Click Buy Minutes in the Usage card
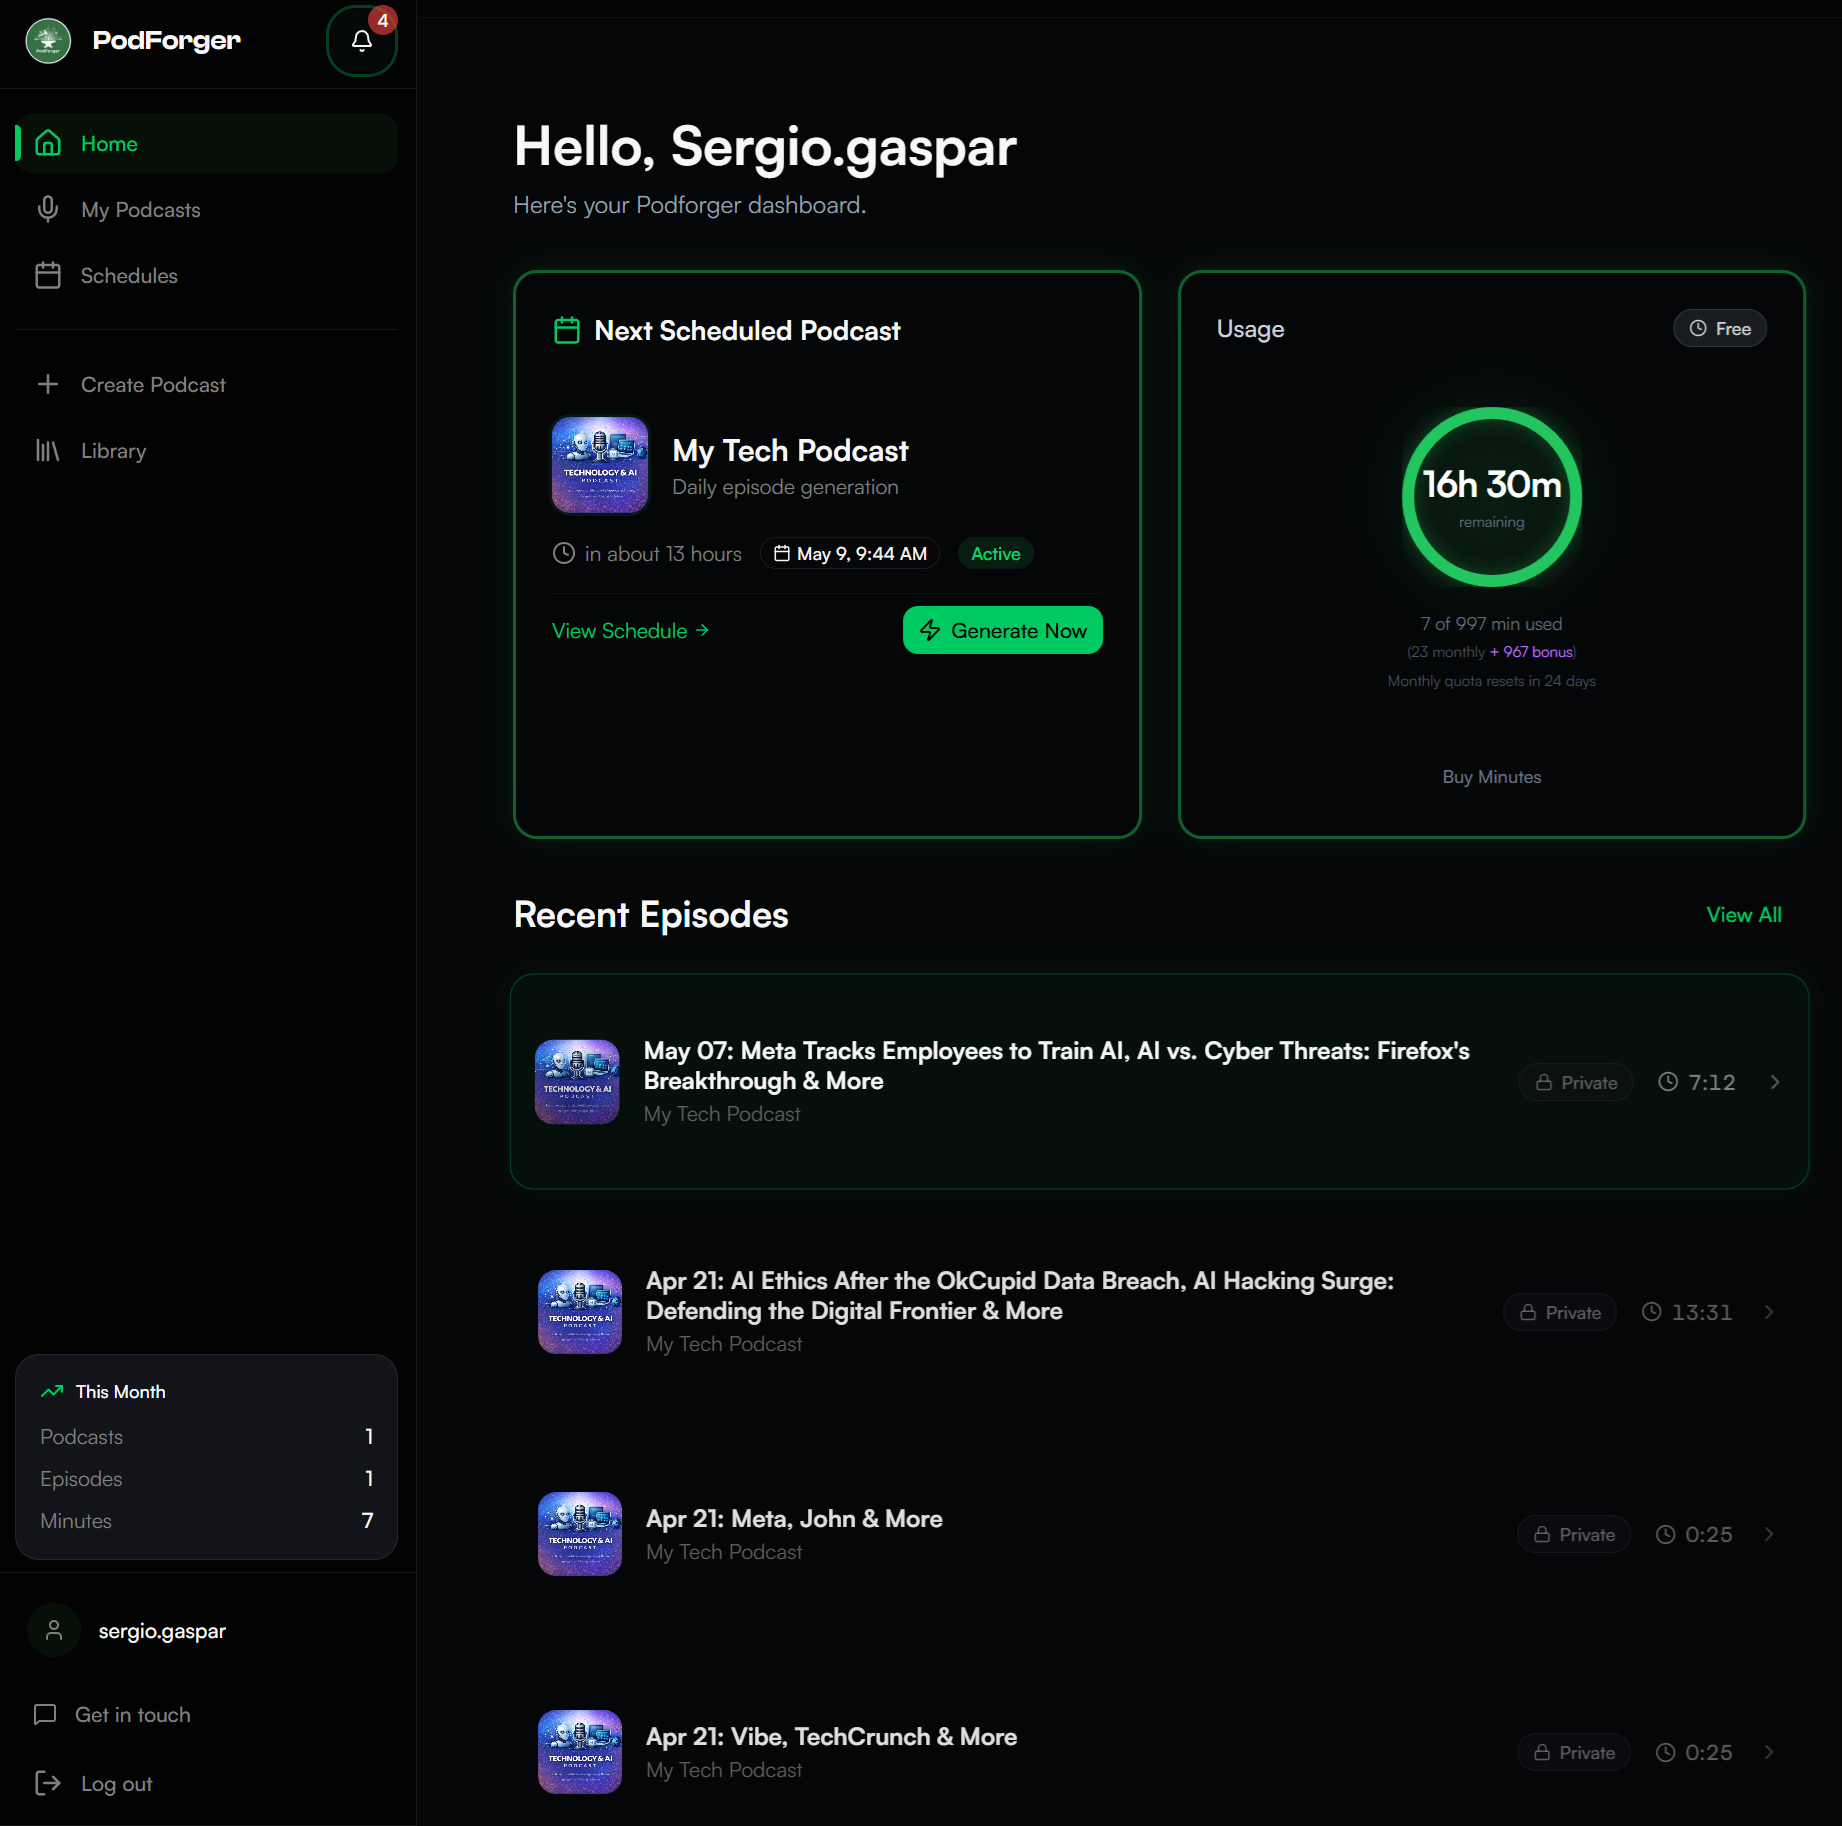 tap(1491, 777)
